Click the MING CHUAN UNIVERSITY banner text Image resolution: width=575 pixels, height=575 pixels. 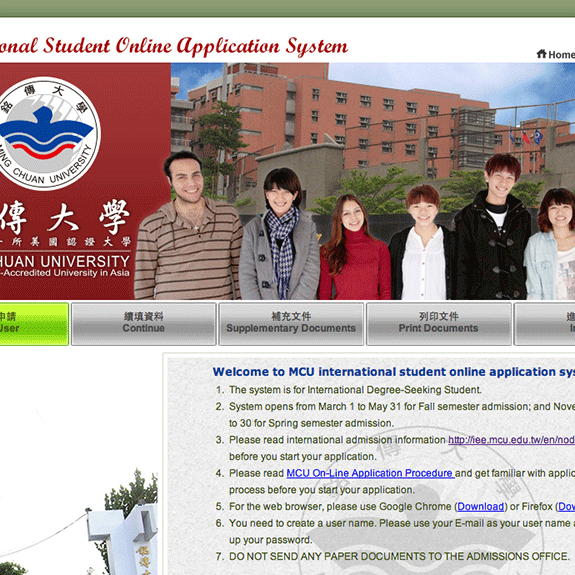[x=65, y=261]
